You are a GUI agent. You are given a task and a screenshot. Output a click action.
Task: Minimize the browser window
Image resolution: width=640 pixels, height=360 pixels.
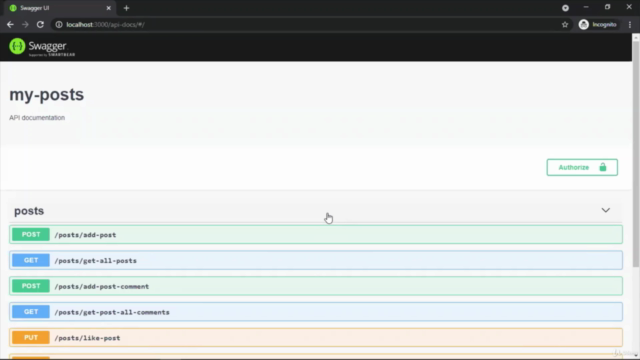(x=586, y=7)
